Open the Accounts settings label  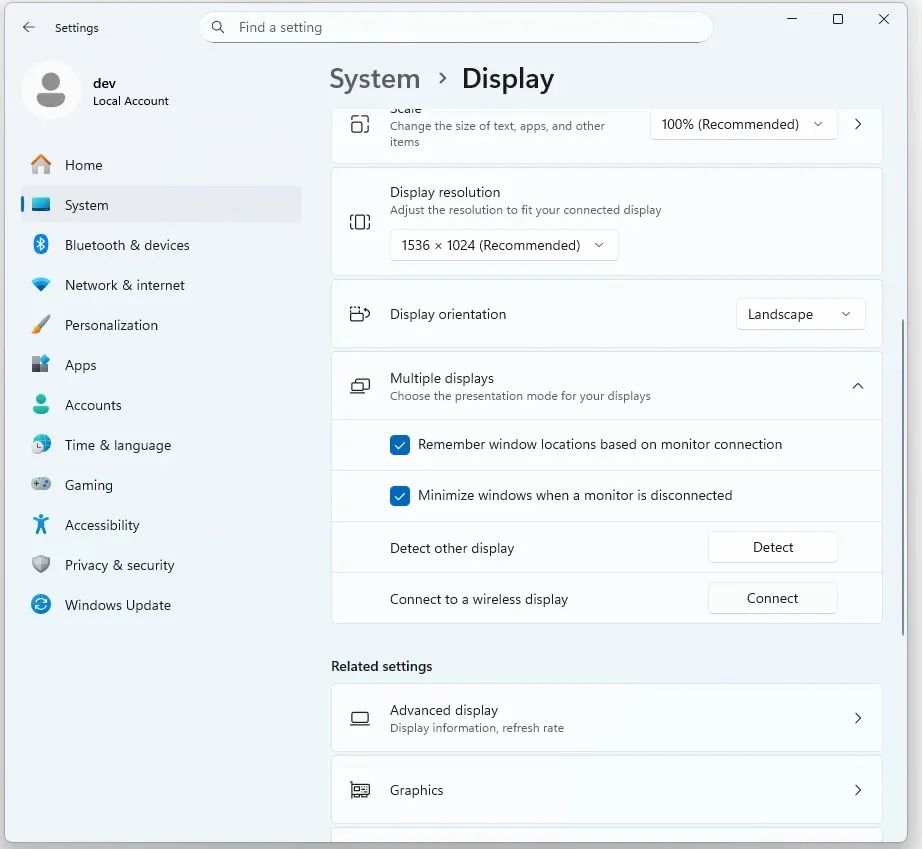93,405
